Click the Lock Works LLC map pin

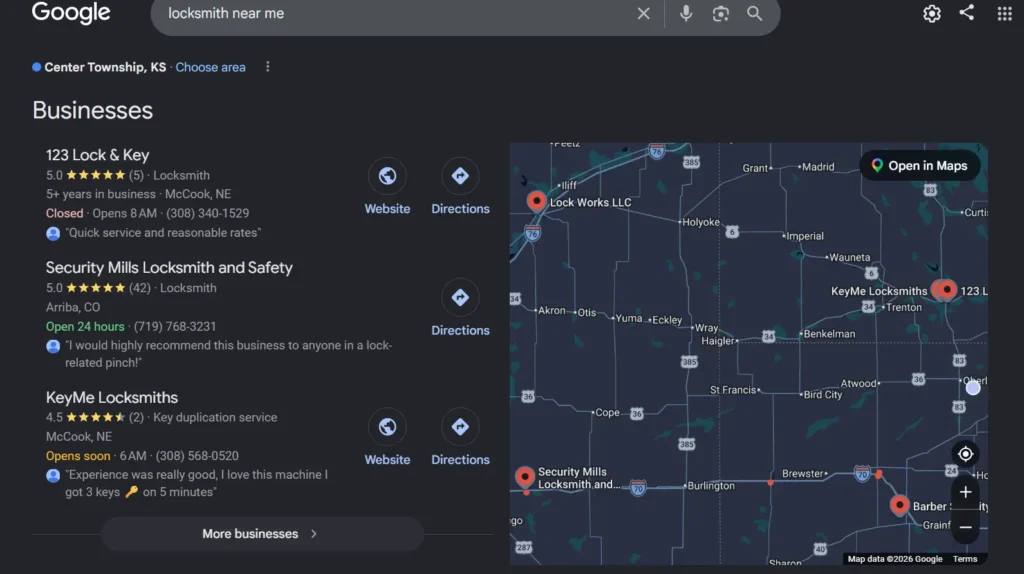tap(536, 200)
